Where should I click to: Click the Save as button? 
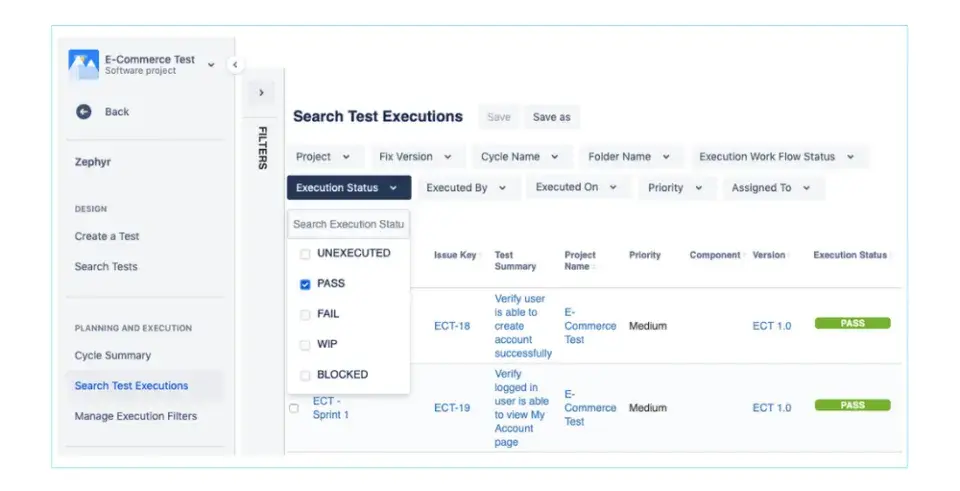click(x=552, y=117)
